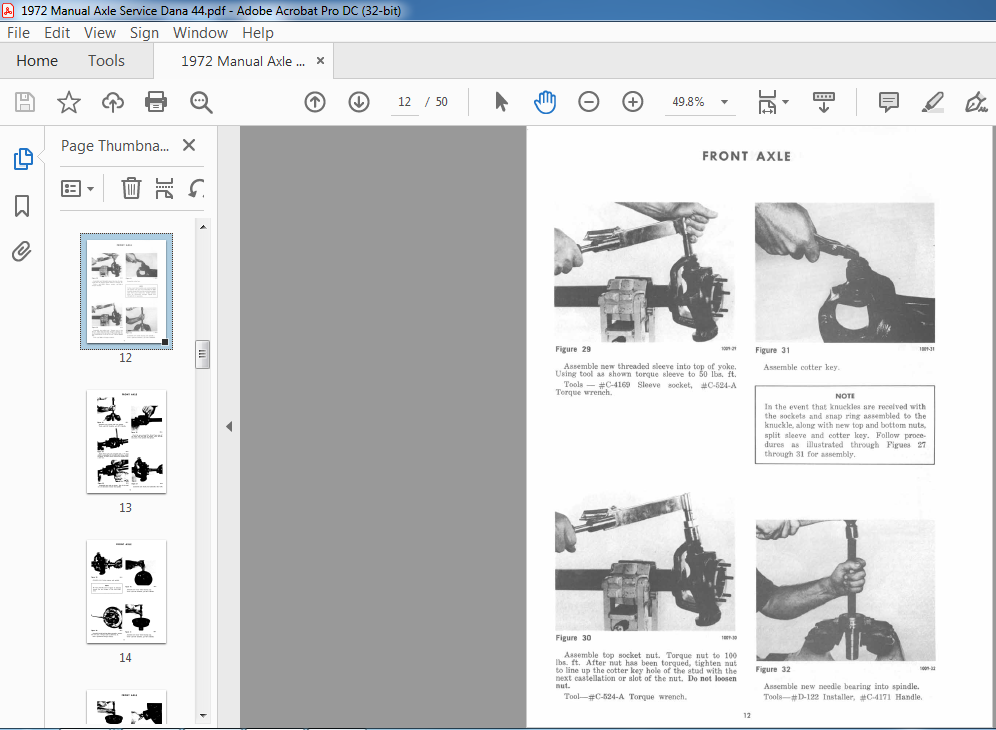Screen dimensions: 996x730
Task: Open the Attachments paperclip panel
Action: coord(22,252)
